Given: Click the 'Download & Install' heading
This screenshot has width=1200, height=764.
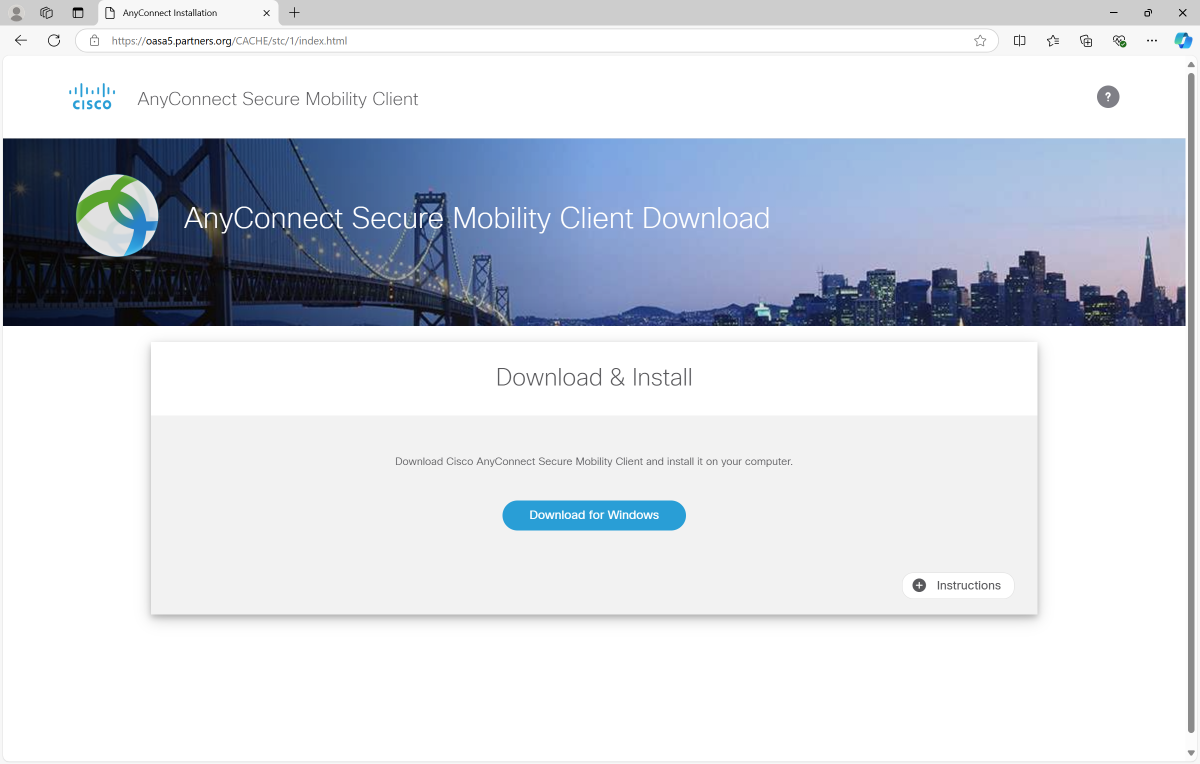Looking at the screenshot, I should tap(594, 377).
